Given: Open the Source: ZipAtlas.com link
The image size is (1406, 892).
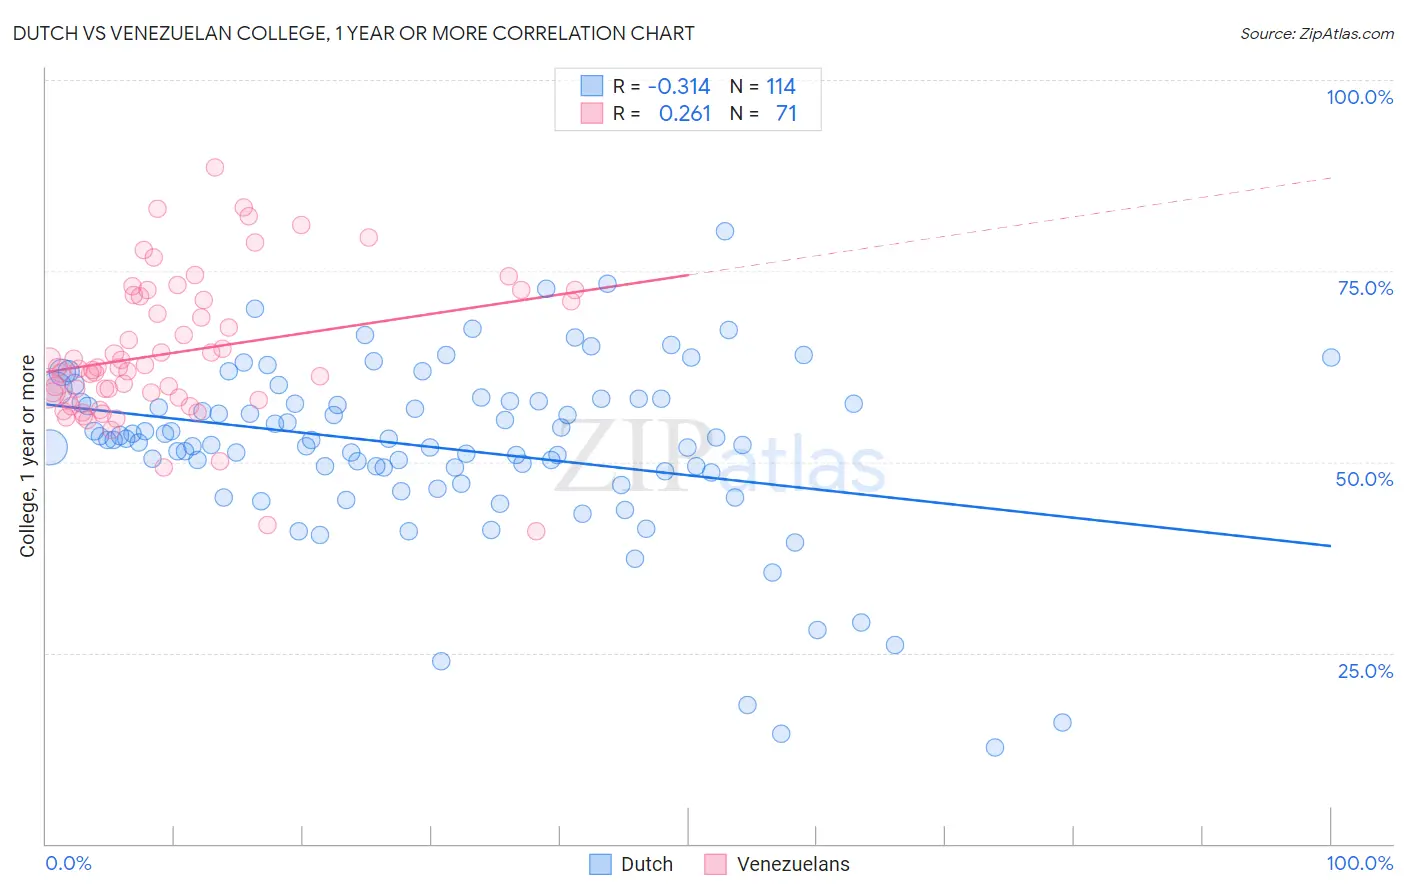Looking at the screenshot, I should [1317, 33].
